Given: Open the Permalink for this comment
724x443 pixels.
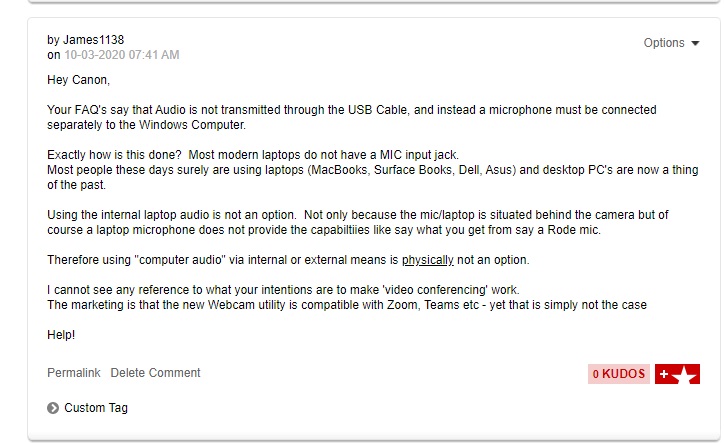Looking at the screenshot, I should tap(74, 373).
